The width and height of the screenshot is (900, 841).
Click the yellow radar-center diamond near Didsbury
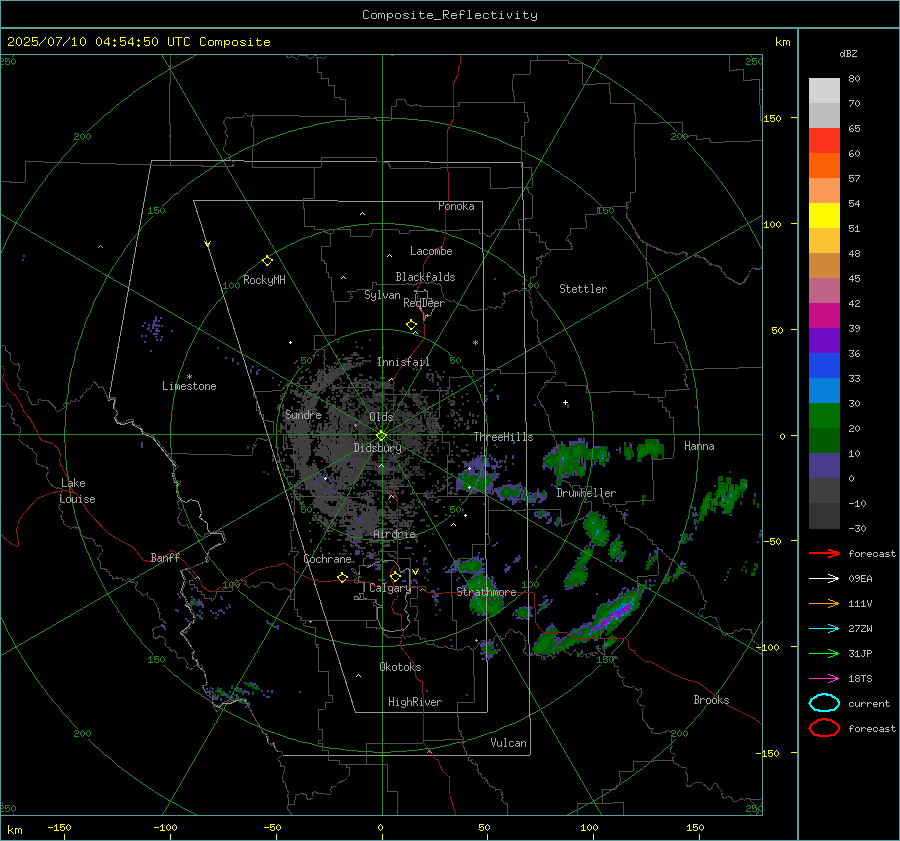381,436
